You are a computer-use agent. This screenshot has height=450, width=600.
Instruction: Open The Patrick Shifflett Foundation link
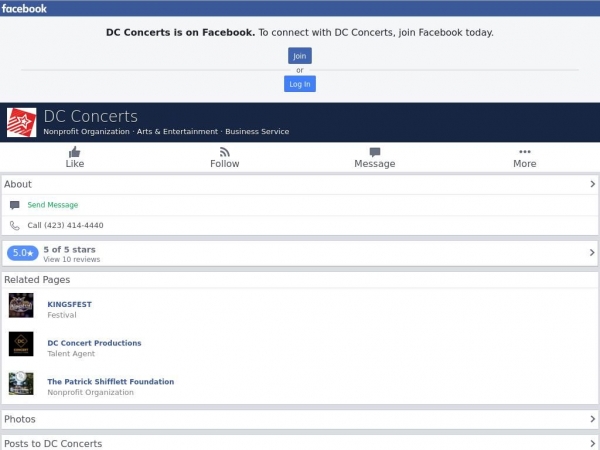click(x=111, y=382)
